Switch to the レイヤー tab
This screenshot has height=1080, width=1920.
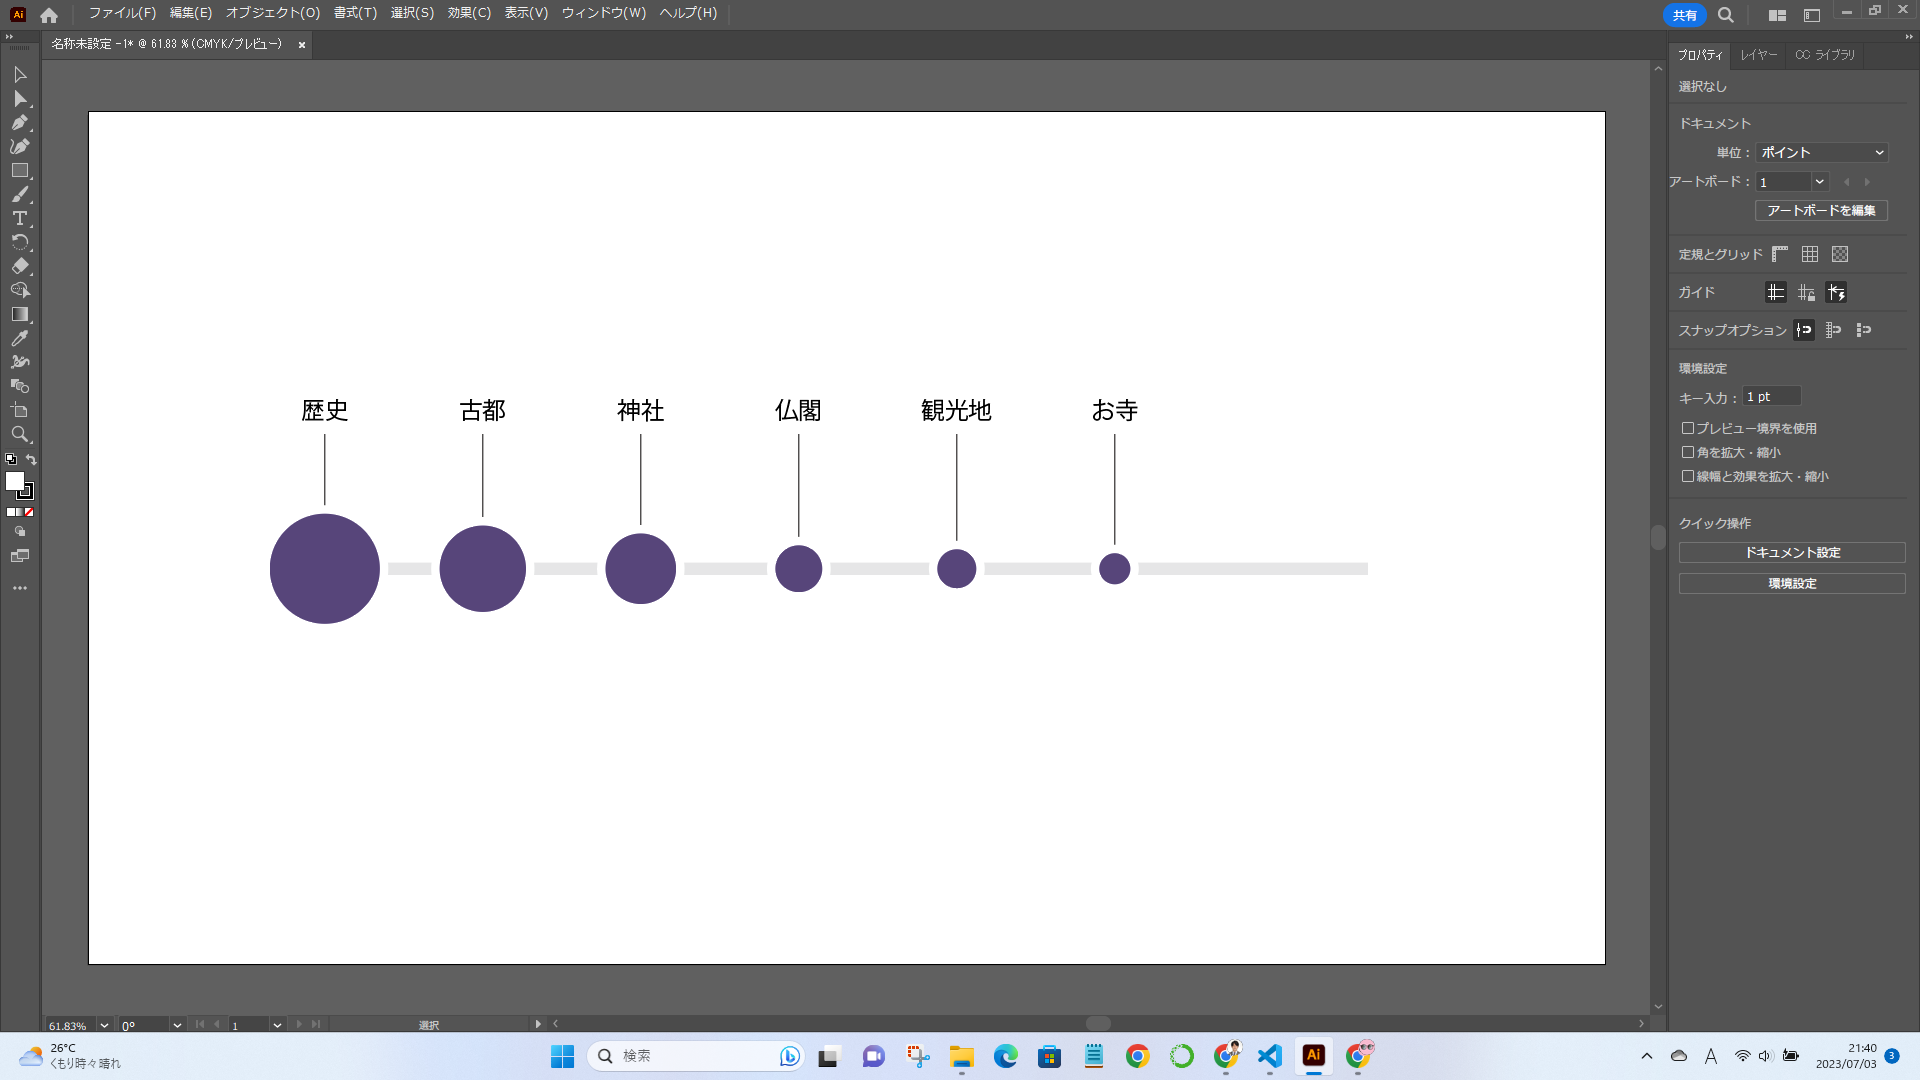pyautogui.click(x=1758, y=55)
